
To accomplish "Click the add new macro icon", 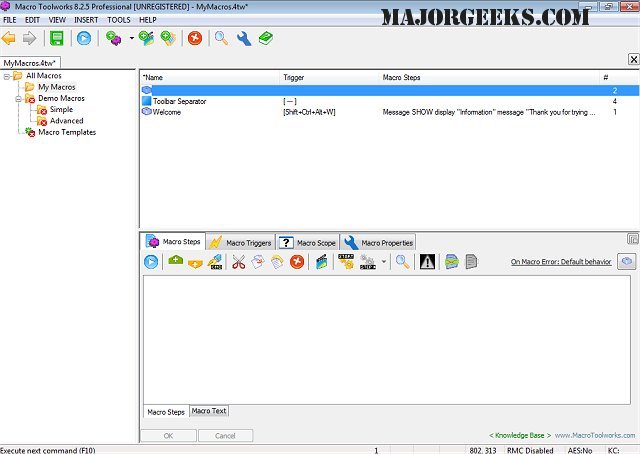I will coord(113,38).
